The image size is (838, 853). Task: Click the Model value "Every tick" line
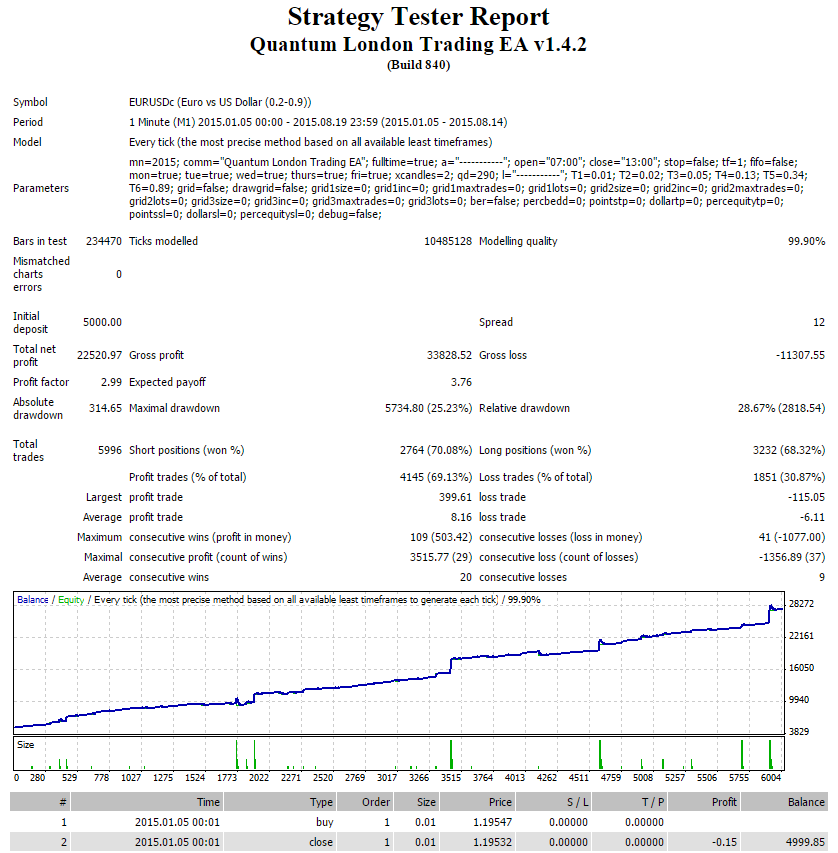[x=310, y=143]
